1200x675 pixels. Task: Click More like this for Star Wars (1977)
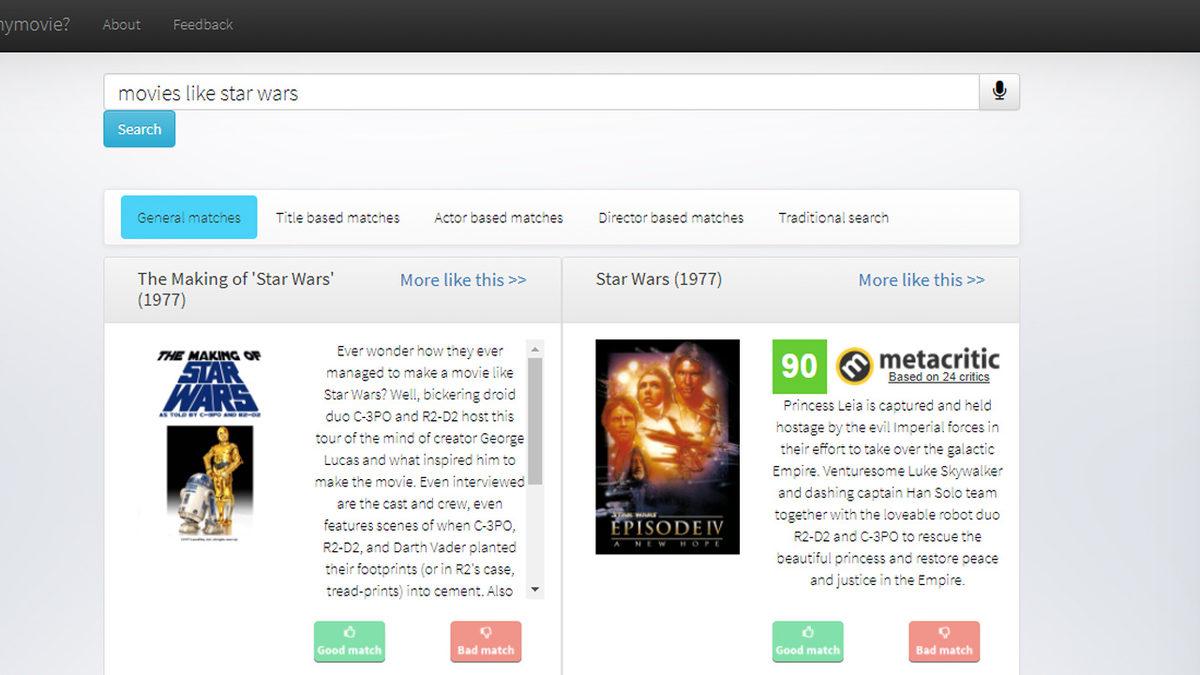pyautogui.click(x=921, y=280)
